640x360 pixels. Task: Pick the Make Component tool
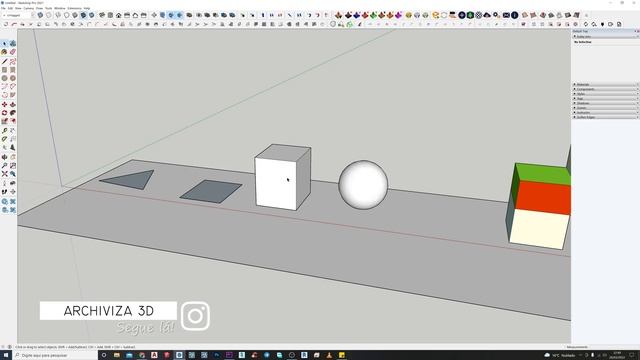pyautogui.click(x=13, y=43)
